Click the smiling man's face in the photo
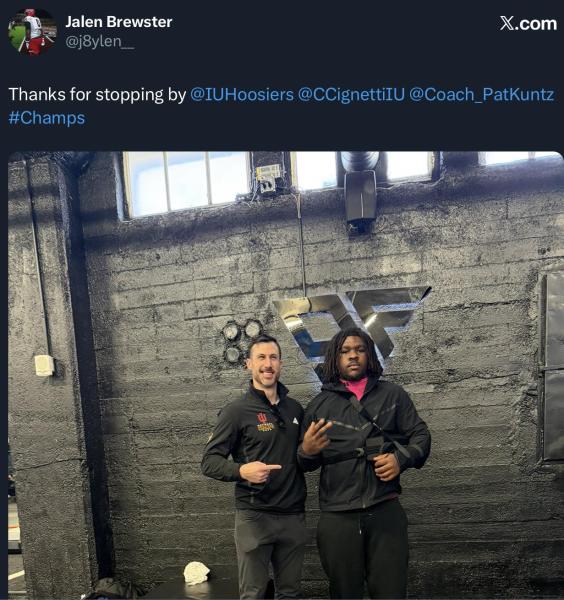This screenshot has height=600, width=564. pyautogui.click(x=265, y=364)
